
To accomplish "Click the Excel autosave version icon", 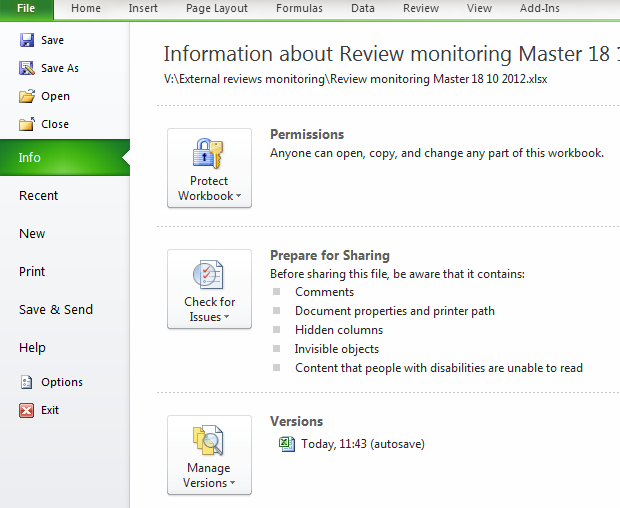I will (287, 444).
